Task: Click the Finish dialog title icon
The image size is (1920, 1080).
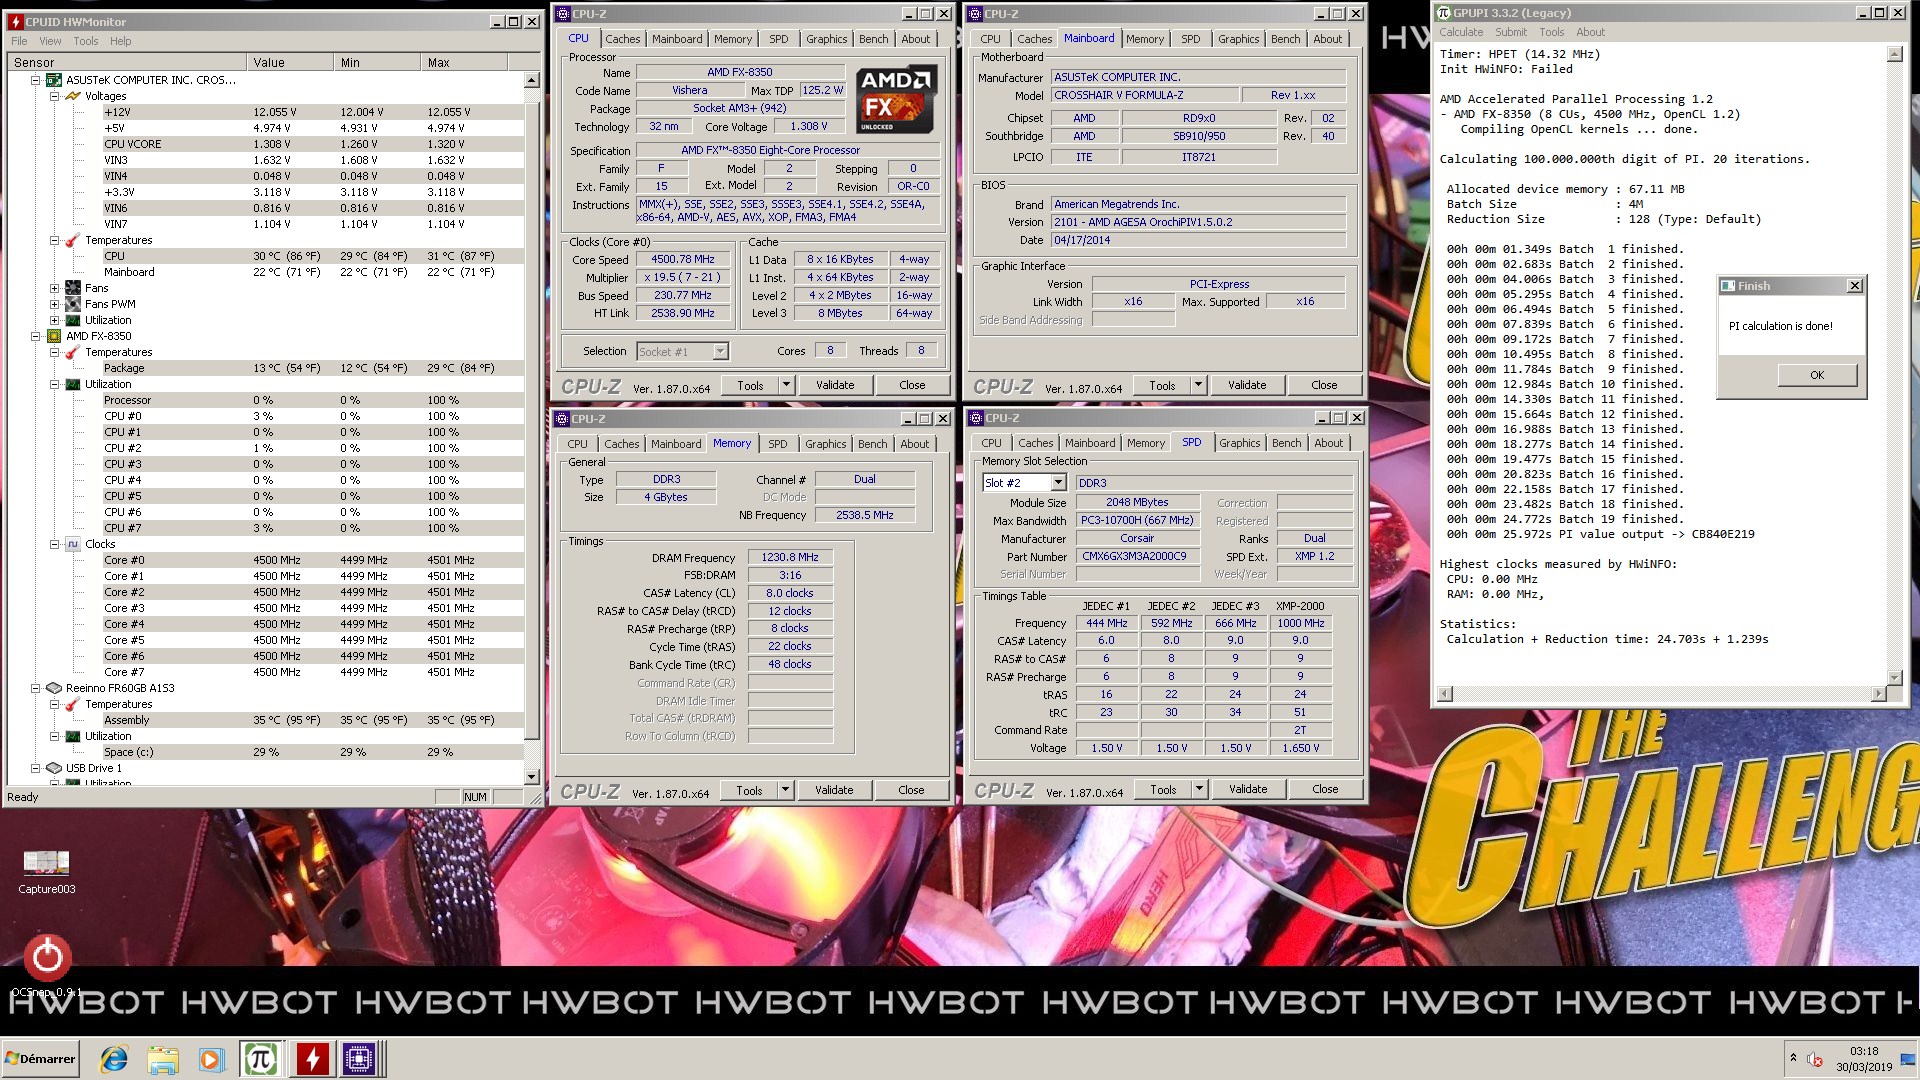Action: 1728,286
